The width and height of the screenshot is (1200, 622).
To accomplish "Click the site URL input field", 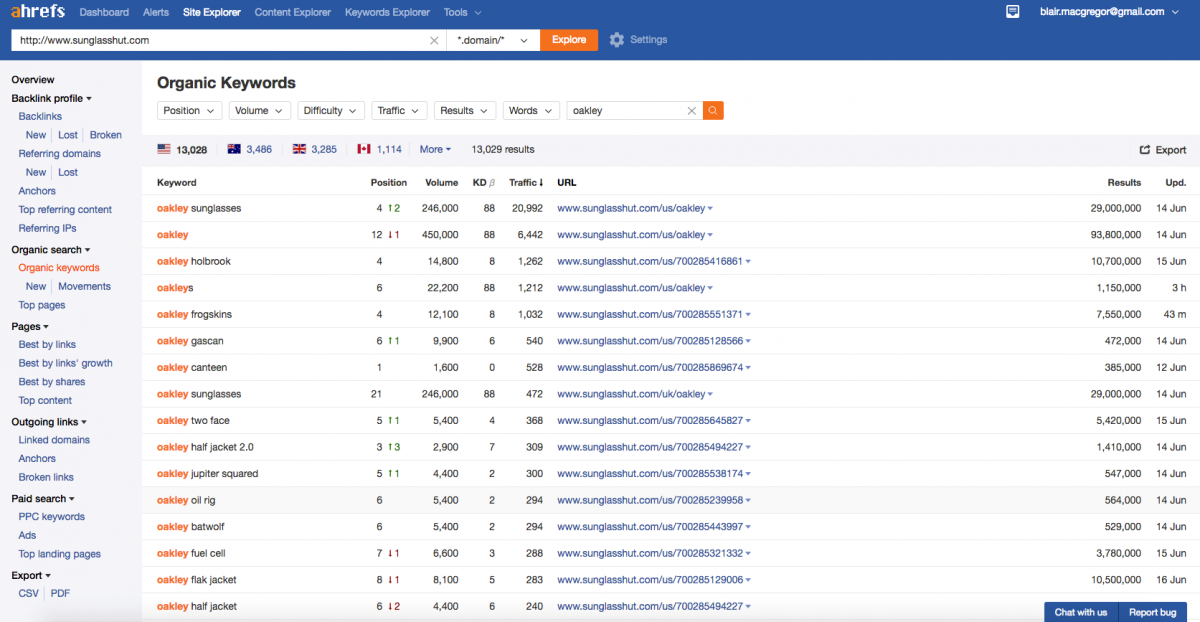I will pyautogui.click(x=220, y=40).
